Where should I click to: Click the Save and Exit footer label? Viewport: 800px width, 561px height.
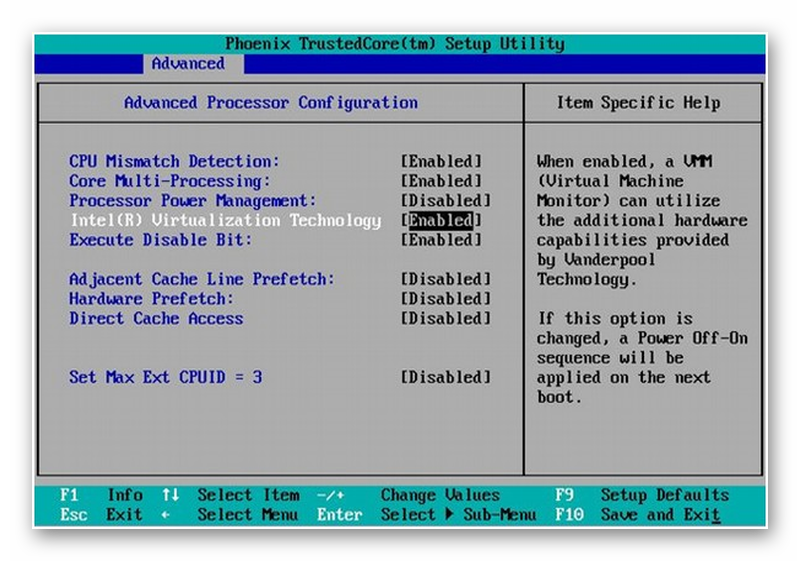pyautogui.click(x=661, y=515)
